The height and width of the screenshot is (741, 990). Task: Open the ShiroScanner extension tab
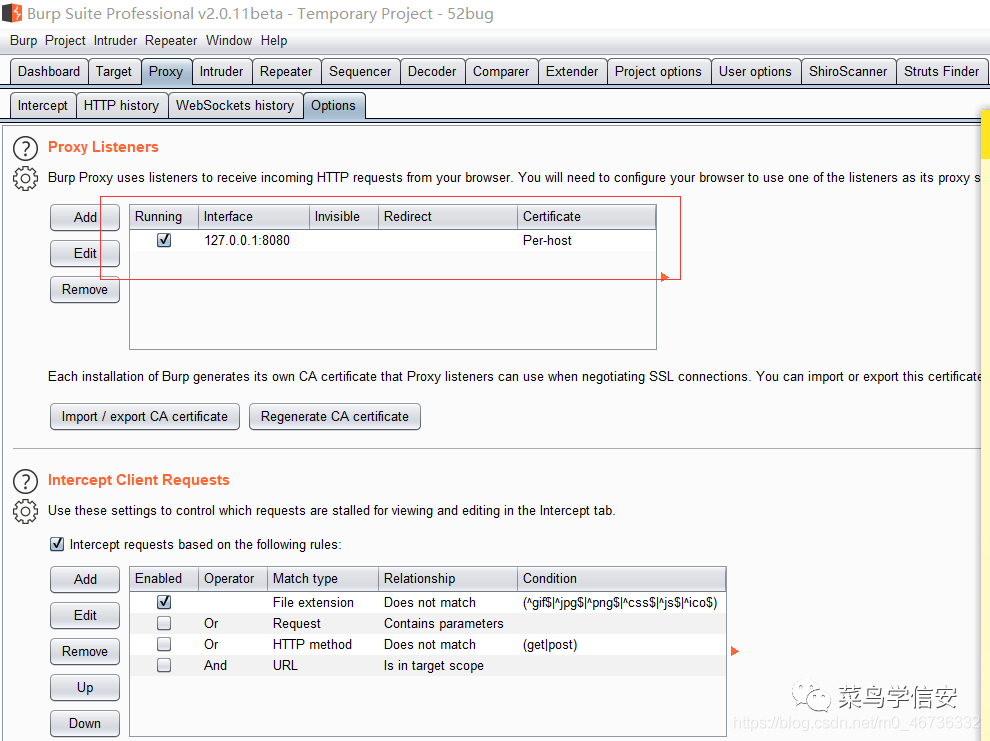(x=848, y=71)
